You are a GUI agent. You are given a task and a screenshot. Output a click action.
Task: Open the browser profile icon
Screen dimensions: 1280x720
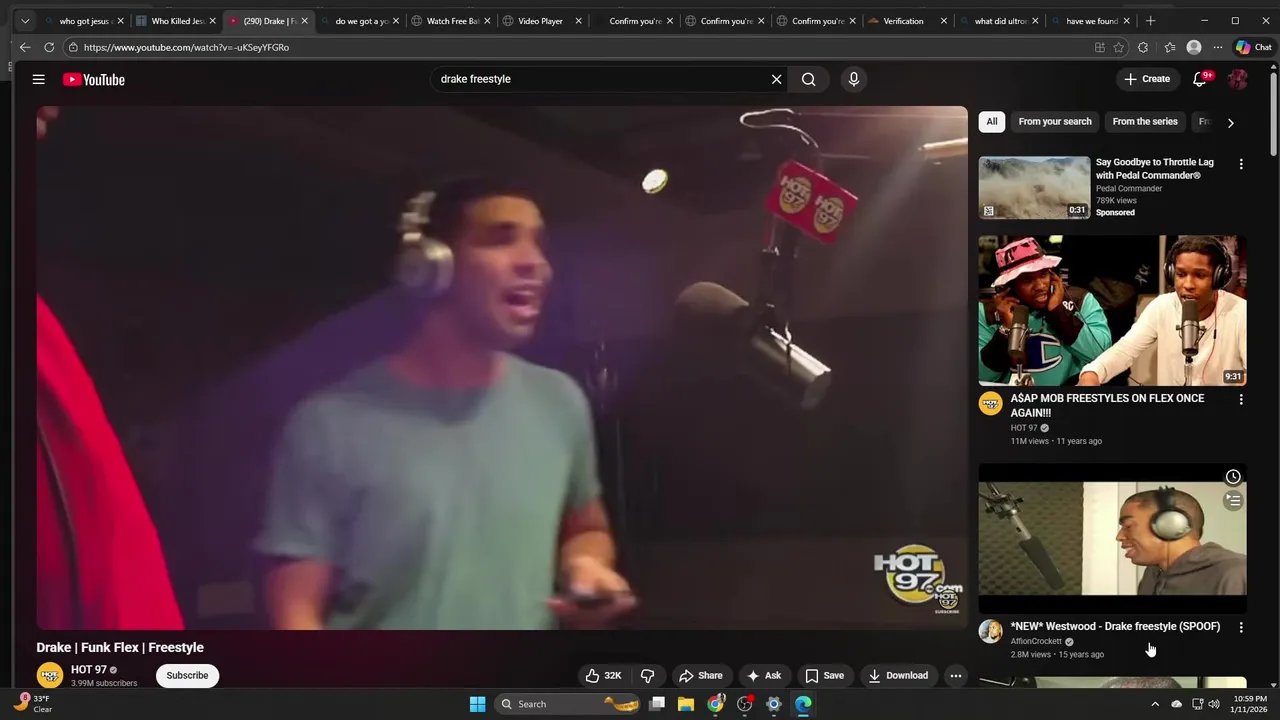pyautogui.click(x=1194, y=47)
